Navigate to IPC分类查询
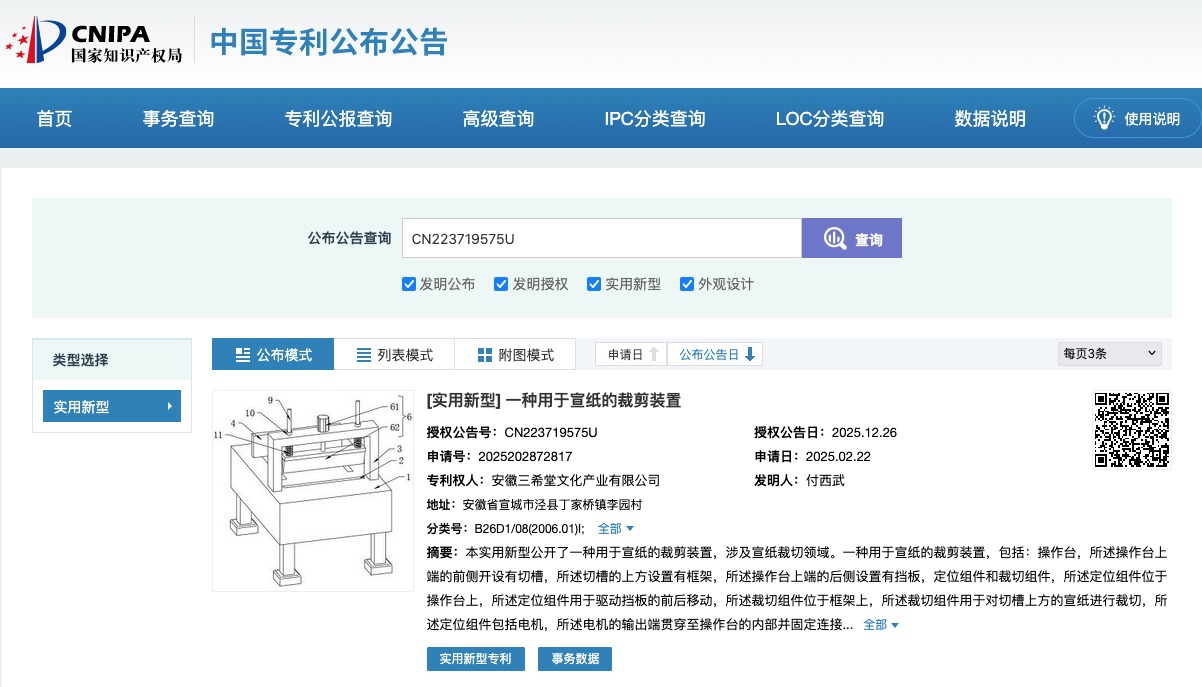 (654, 118)
